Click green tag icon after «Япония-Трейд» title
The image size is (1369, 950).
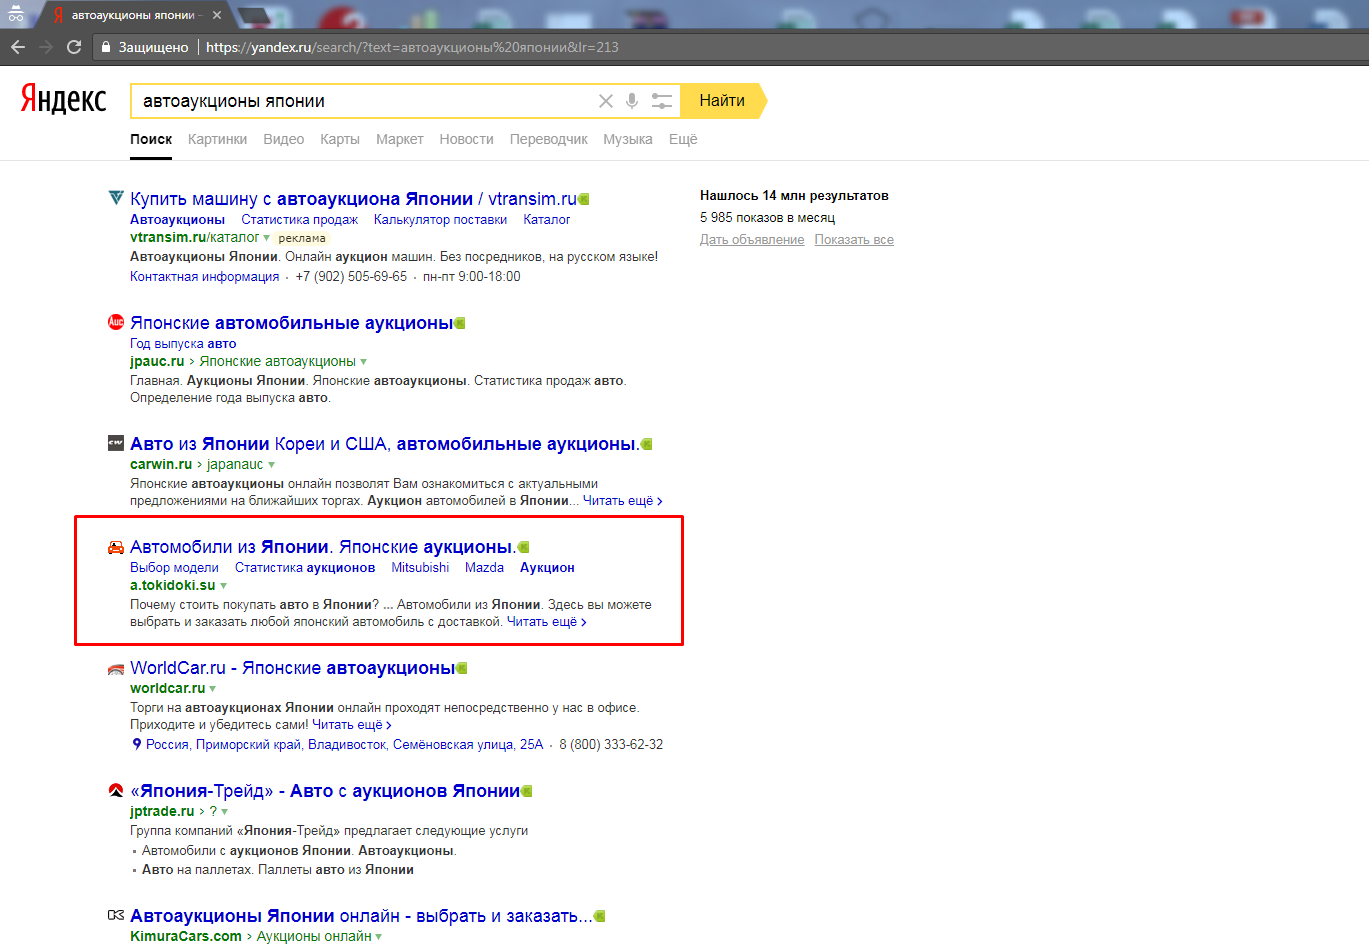pyautogui.click(x=527, y=791)
